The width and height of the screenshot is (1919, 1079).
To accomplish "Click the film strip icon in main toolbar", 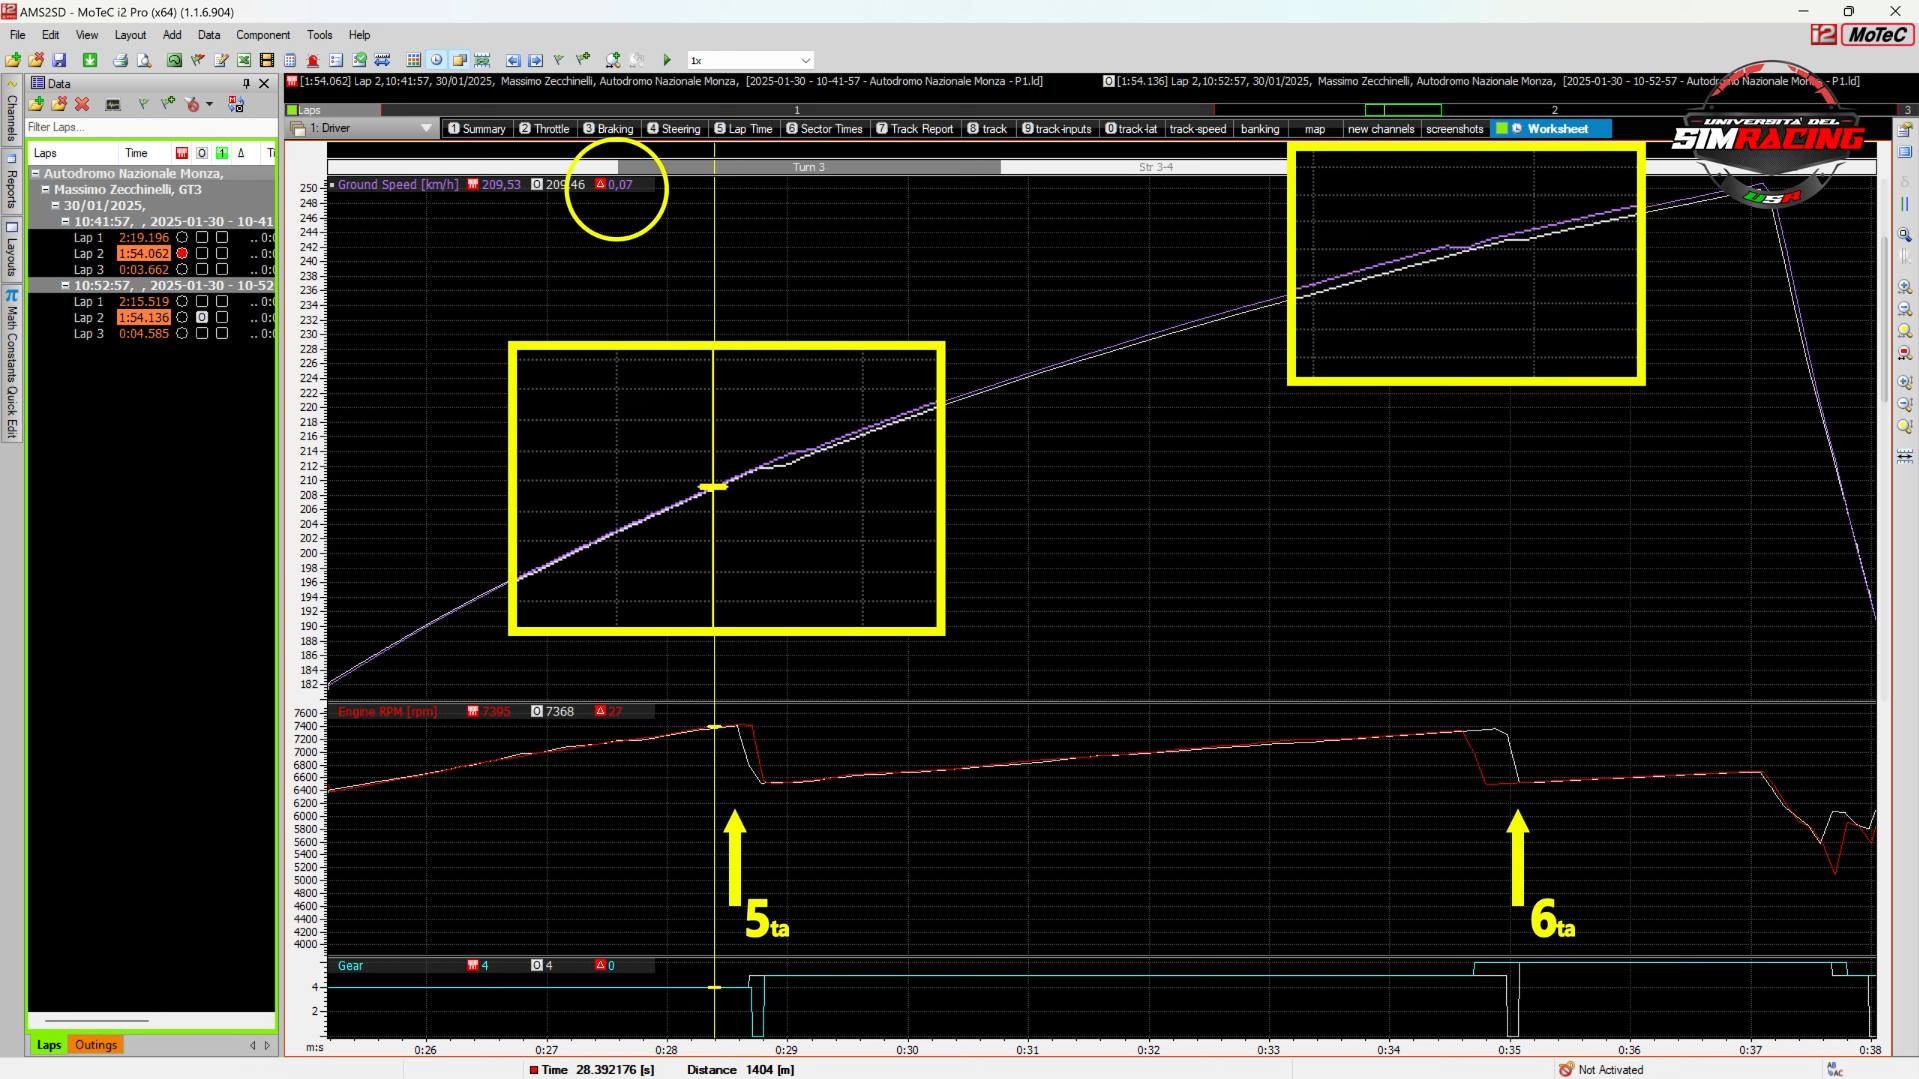I will click(267, 60).
